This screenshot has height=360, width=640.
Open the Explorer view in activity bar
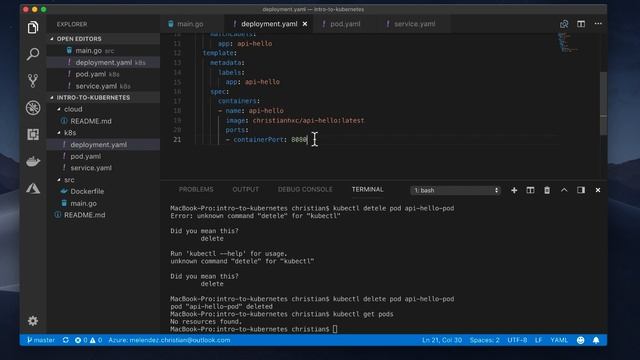pyautogui.click(x=33, y=27)
